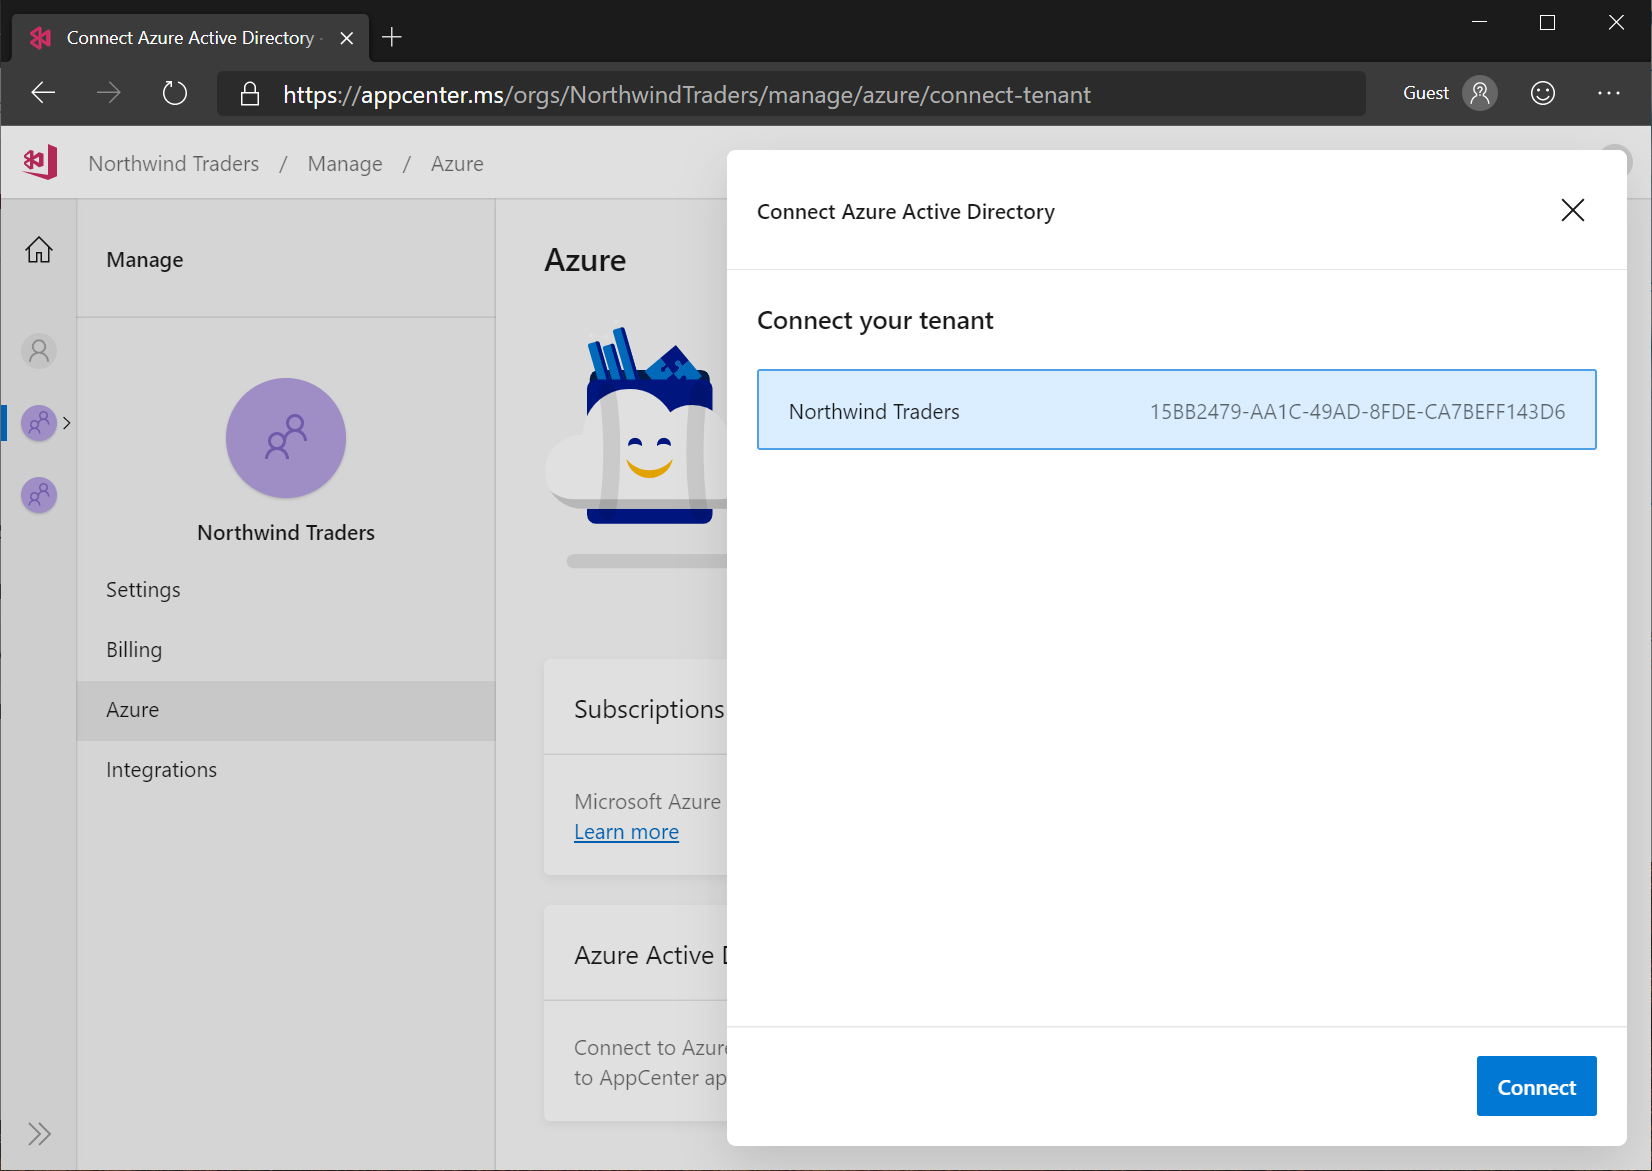Open the browser settings ellipsis menu
Screen dimensions: 1652x1171
pyautogui.click(x=1608, y=92)
